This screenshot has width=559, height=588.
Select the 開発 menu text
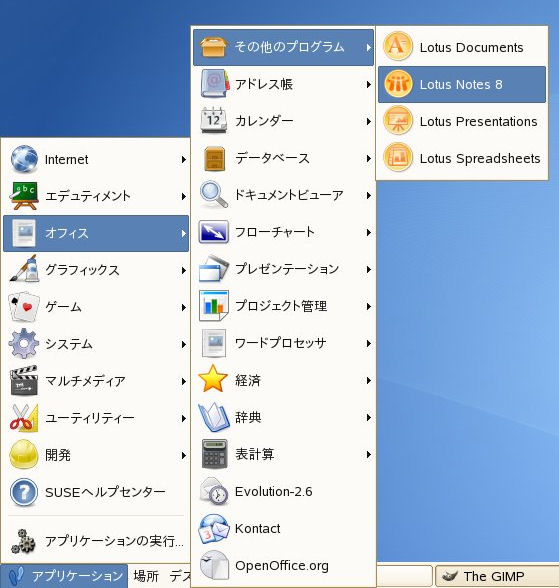(x=58, y=455)
